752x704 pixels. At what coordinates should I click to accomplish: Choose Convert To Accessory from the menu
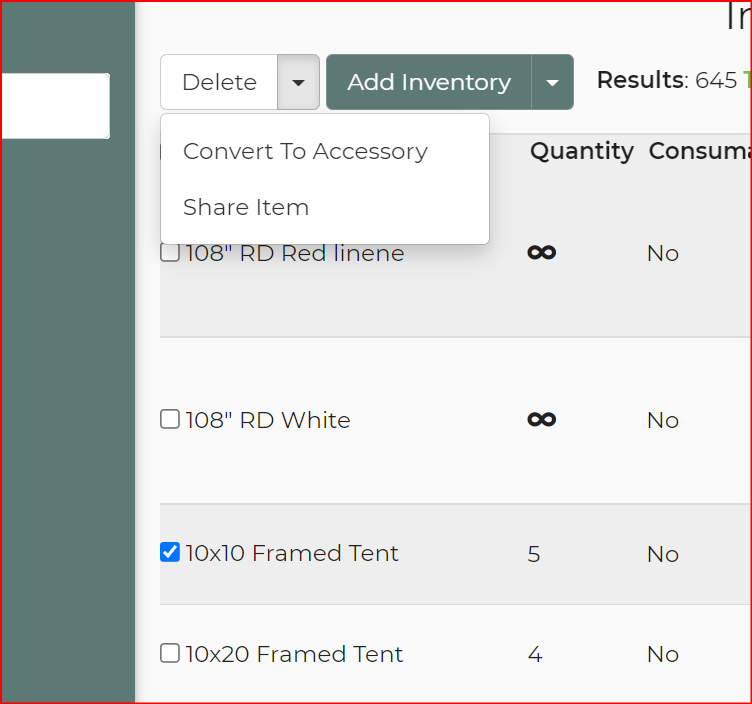pyautogui.click(x=305, y=152)
